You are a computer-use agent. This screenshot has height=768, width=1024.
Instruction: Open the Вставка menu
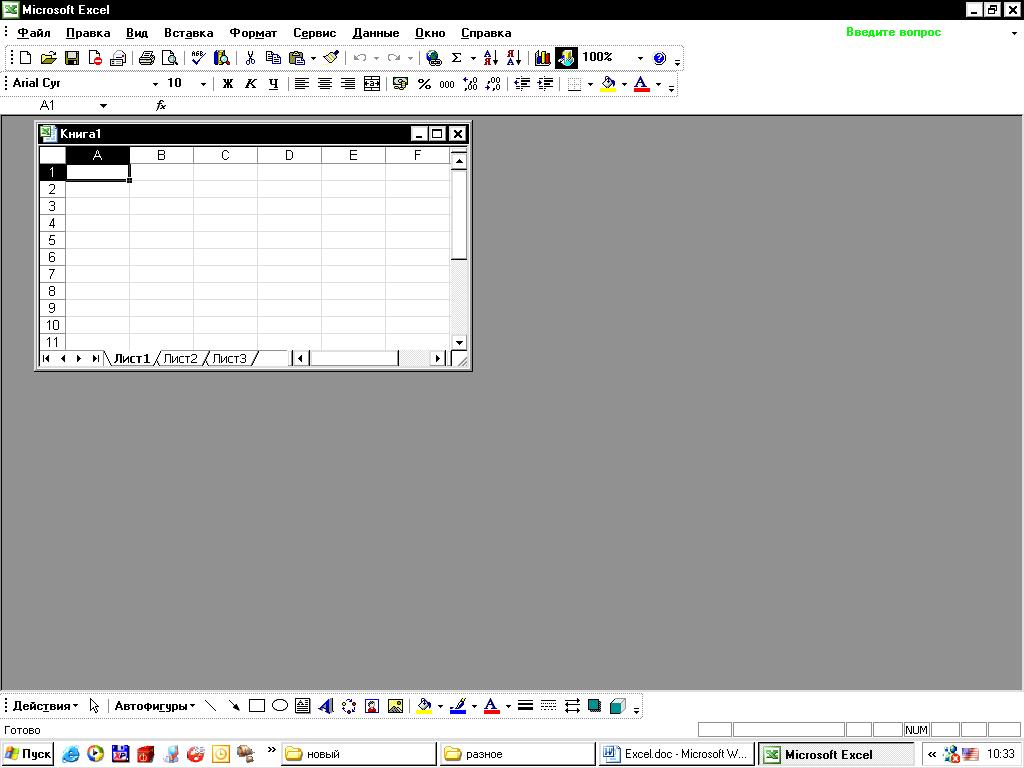pyautogui.click(x=188, y=33)
